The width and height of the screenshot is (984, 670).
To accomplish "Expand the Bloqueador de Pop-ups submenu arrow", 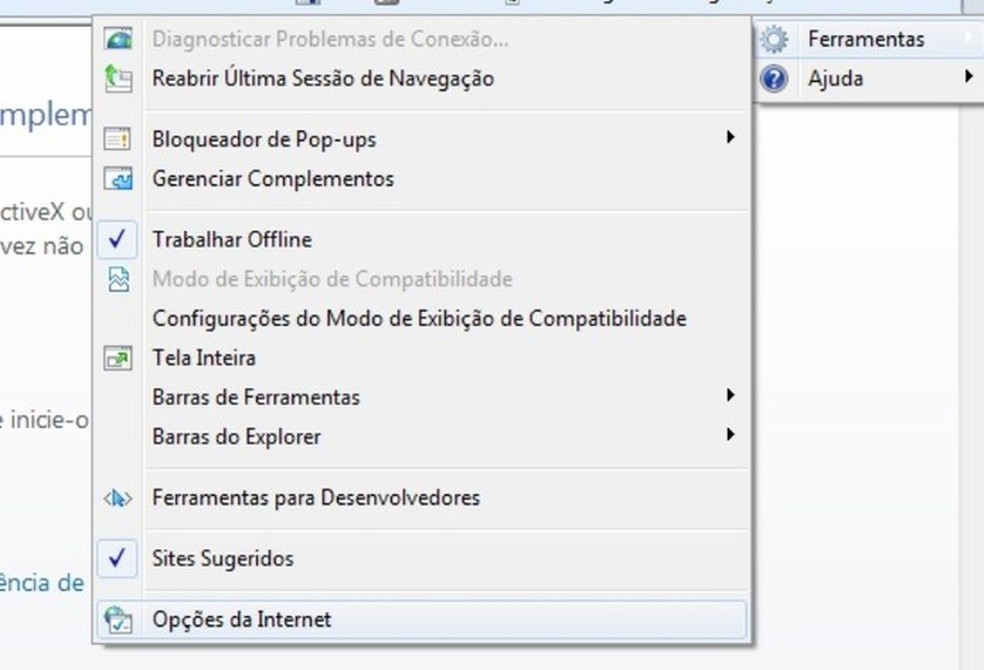I will point(731,138).
